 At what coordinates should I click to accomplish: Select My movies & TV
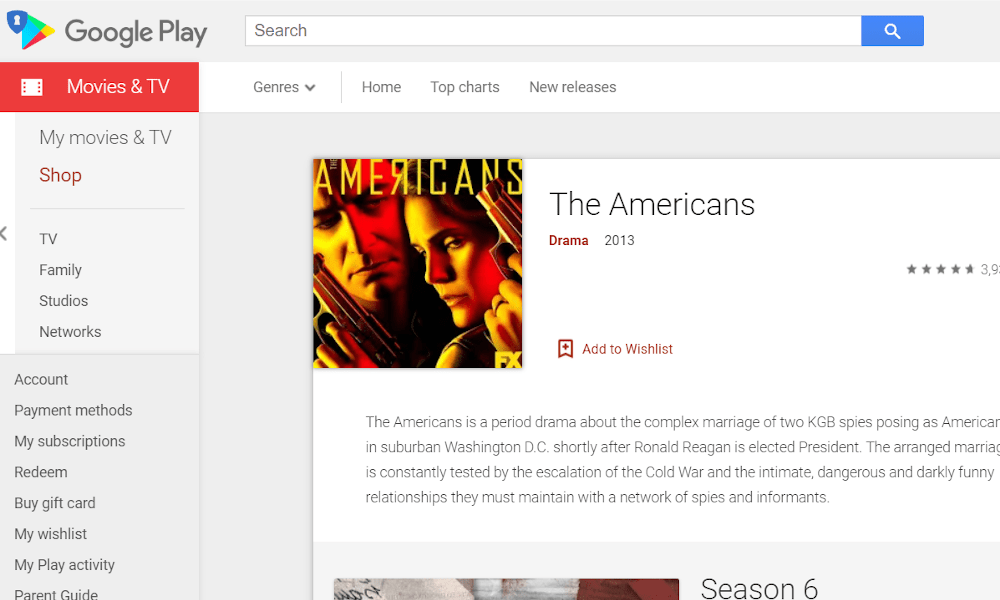tap(105, 138)
